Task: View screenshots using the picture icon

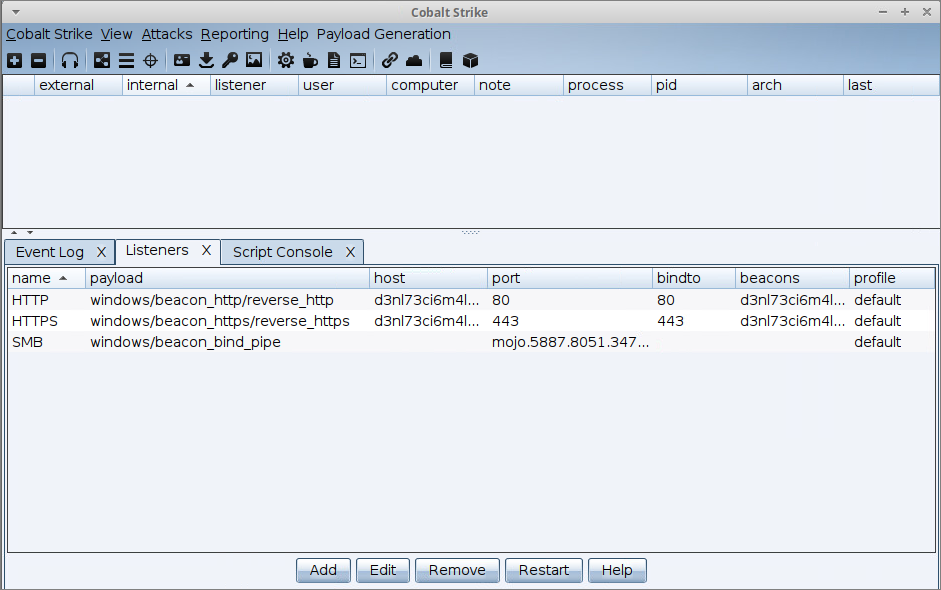Action: pyautogui.click(x=254, y=60)
